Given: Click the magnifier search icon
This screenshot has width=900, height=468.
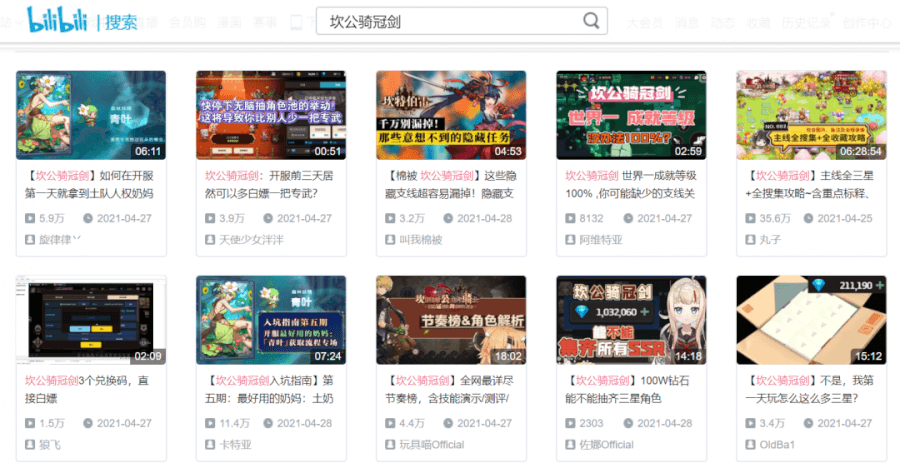Looking at the screenshot, I should [592, 21].
